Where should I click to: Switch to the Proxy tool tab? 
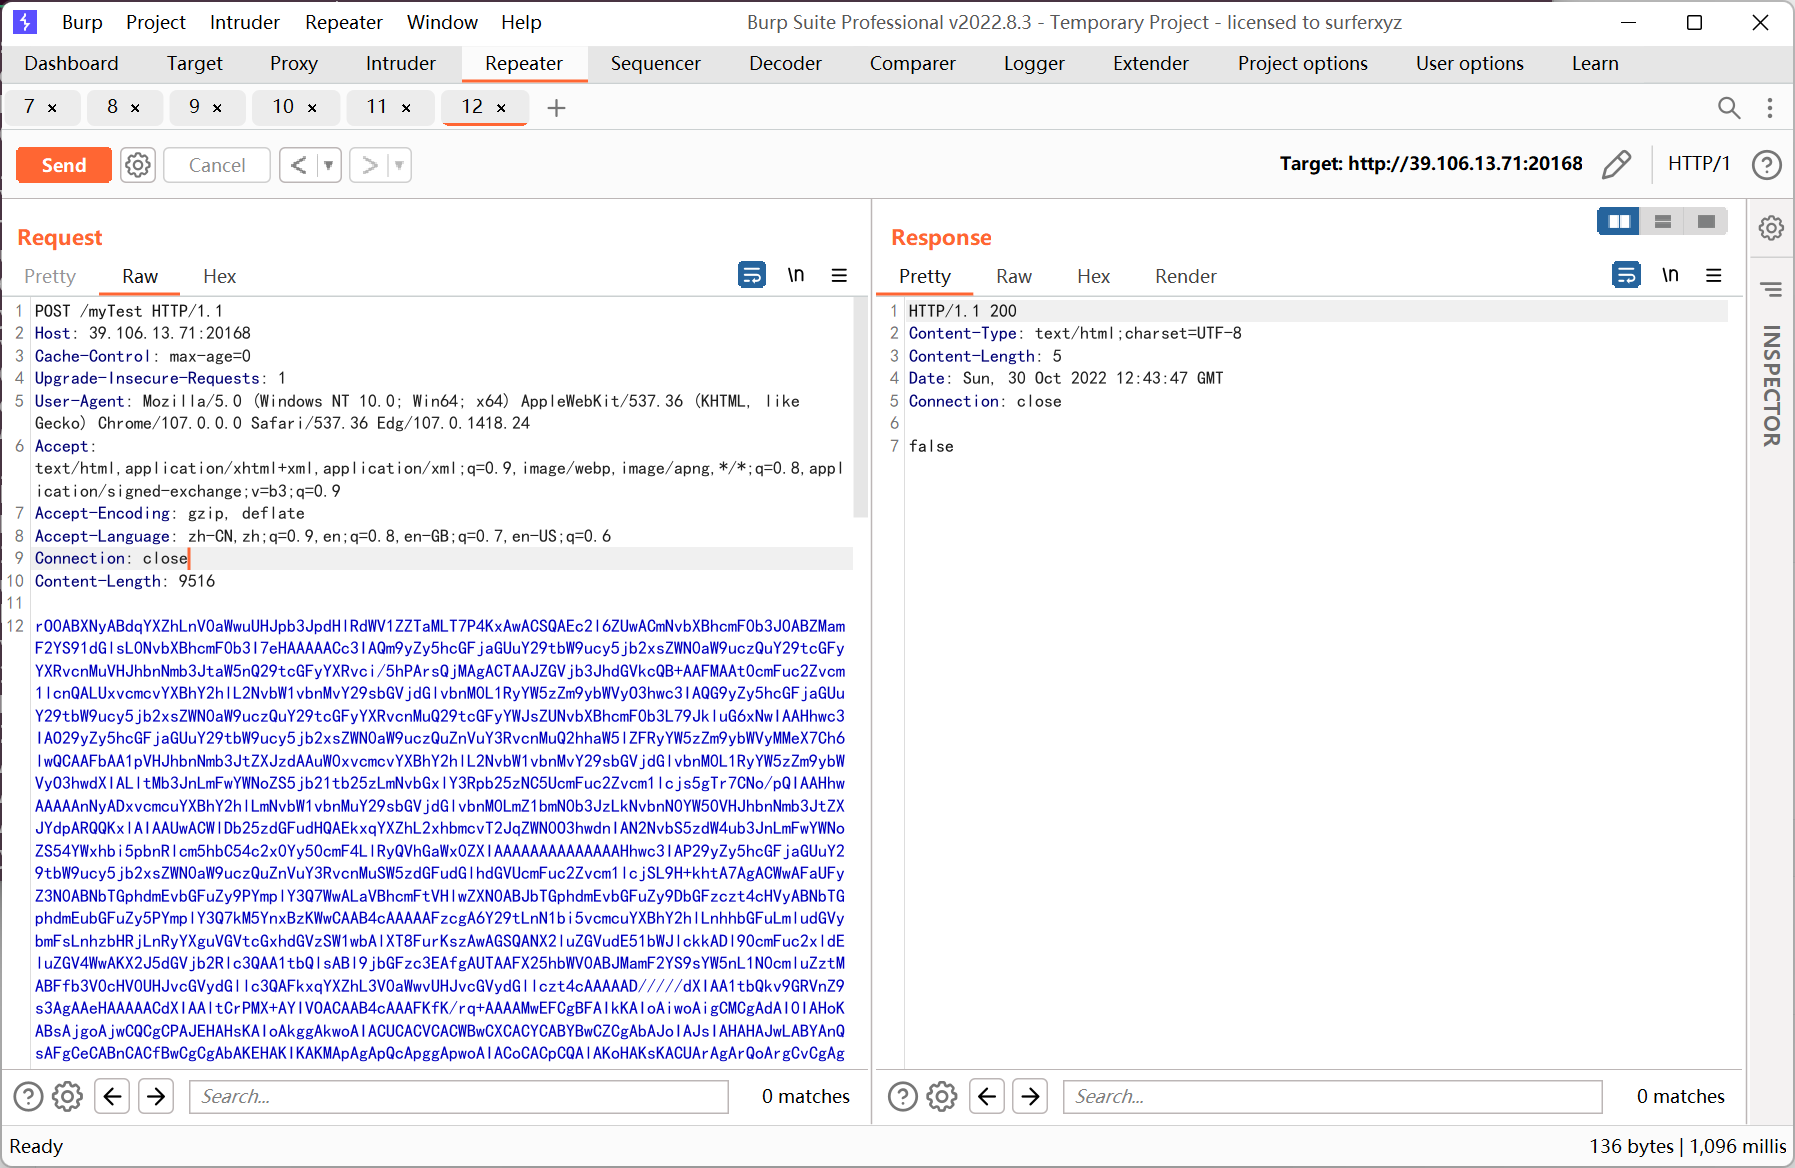coord(294,63)
